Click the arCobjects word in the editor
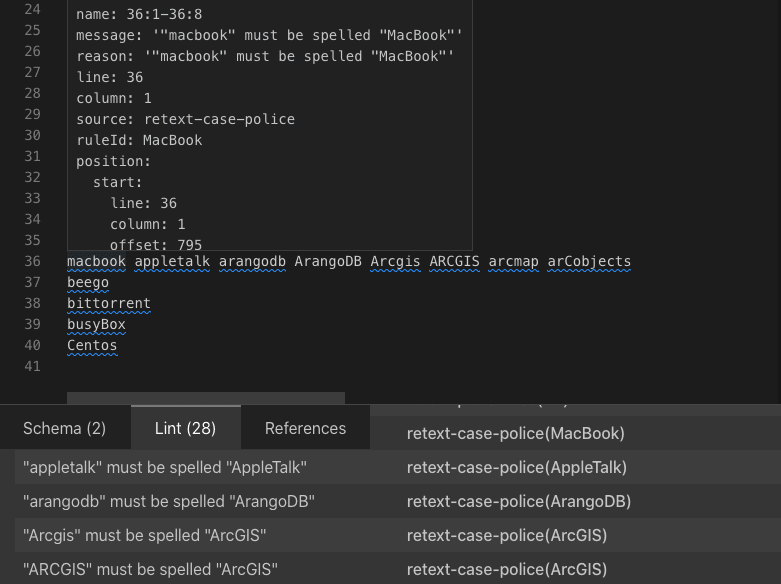 (x=589, y=261)
